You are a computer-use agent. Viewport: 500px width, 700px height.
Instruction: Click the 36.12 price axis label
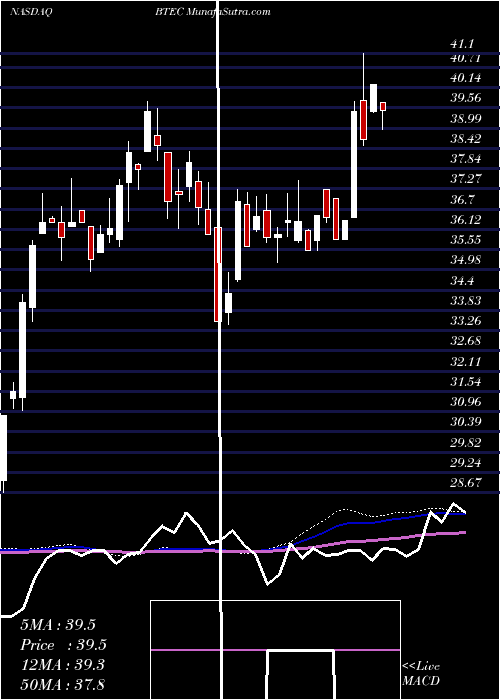466,219
